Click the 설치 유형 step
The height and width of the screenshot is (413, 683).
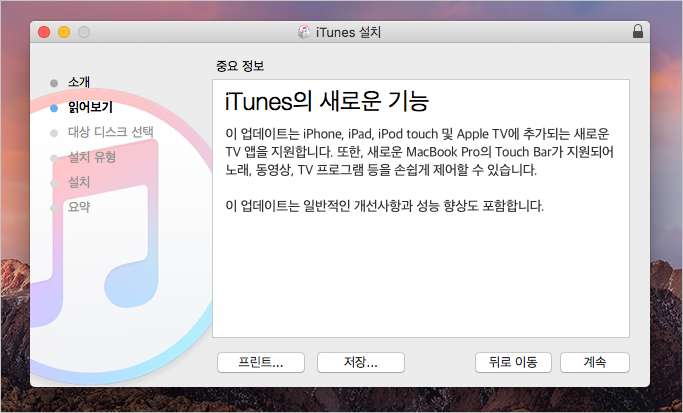coord(92,157)
